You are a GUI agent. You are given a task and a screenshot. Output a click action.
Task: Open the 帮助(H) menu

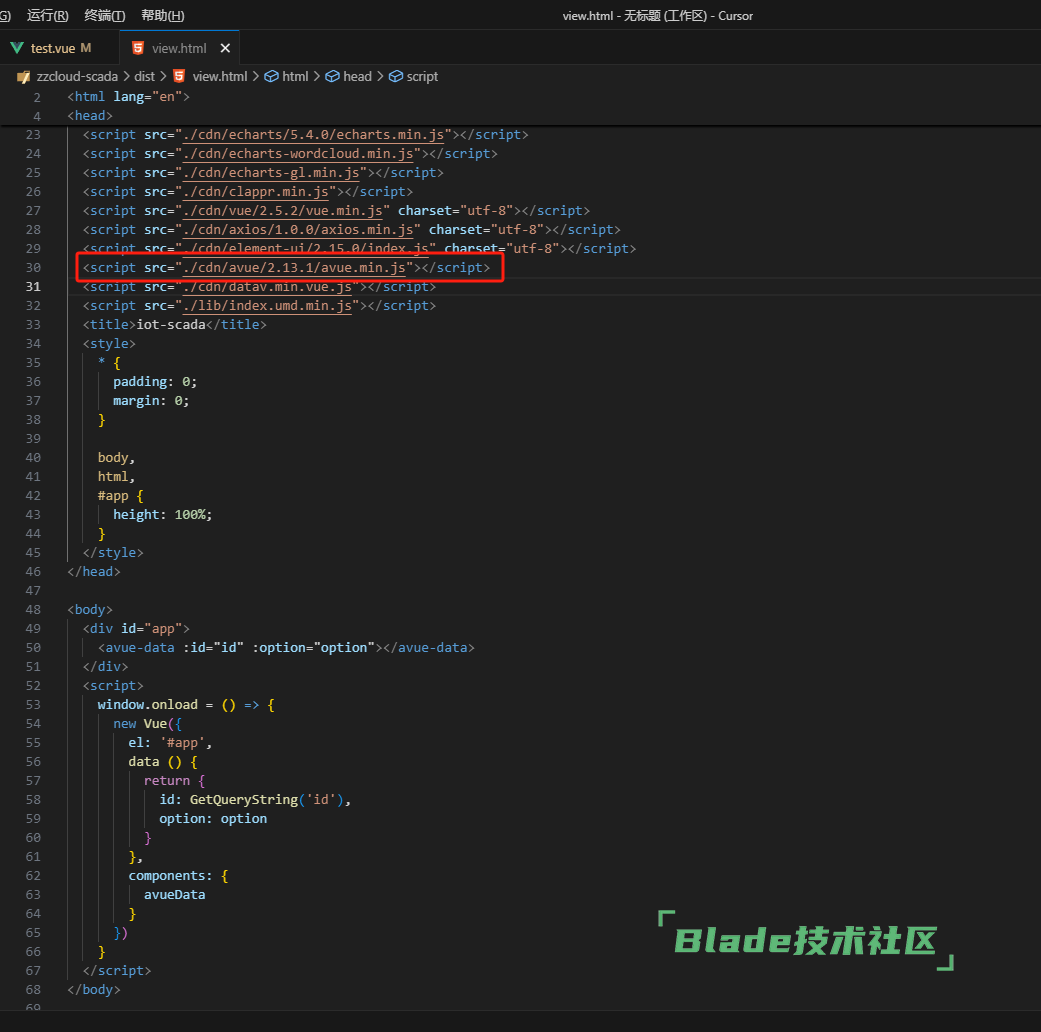(x=163, y=15)
